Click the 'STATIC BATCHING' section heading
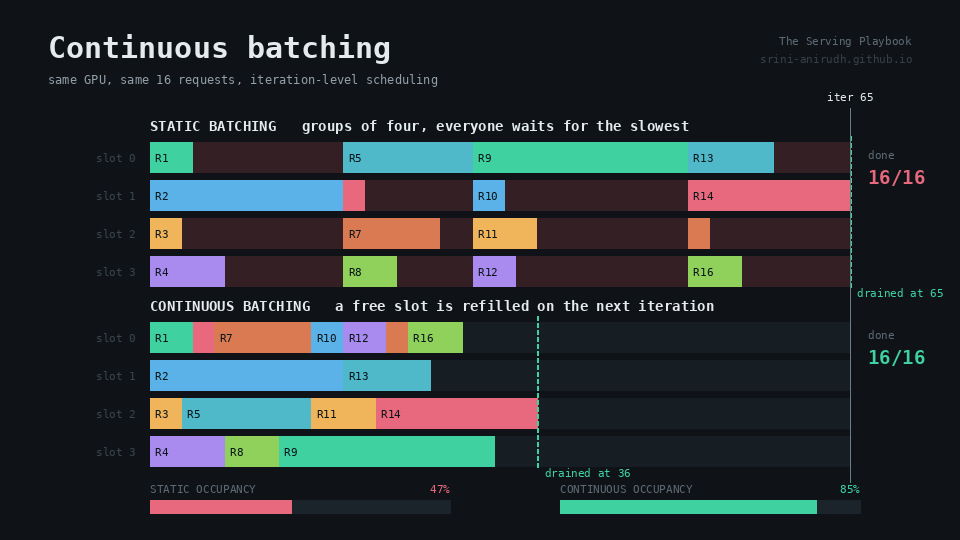 pos(213,126)
